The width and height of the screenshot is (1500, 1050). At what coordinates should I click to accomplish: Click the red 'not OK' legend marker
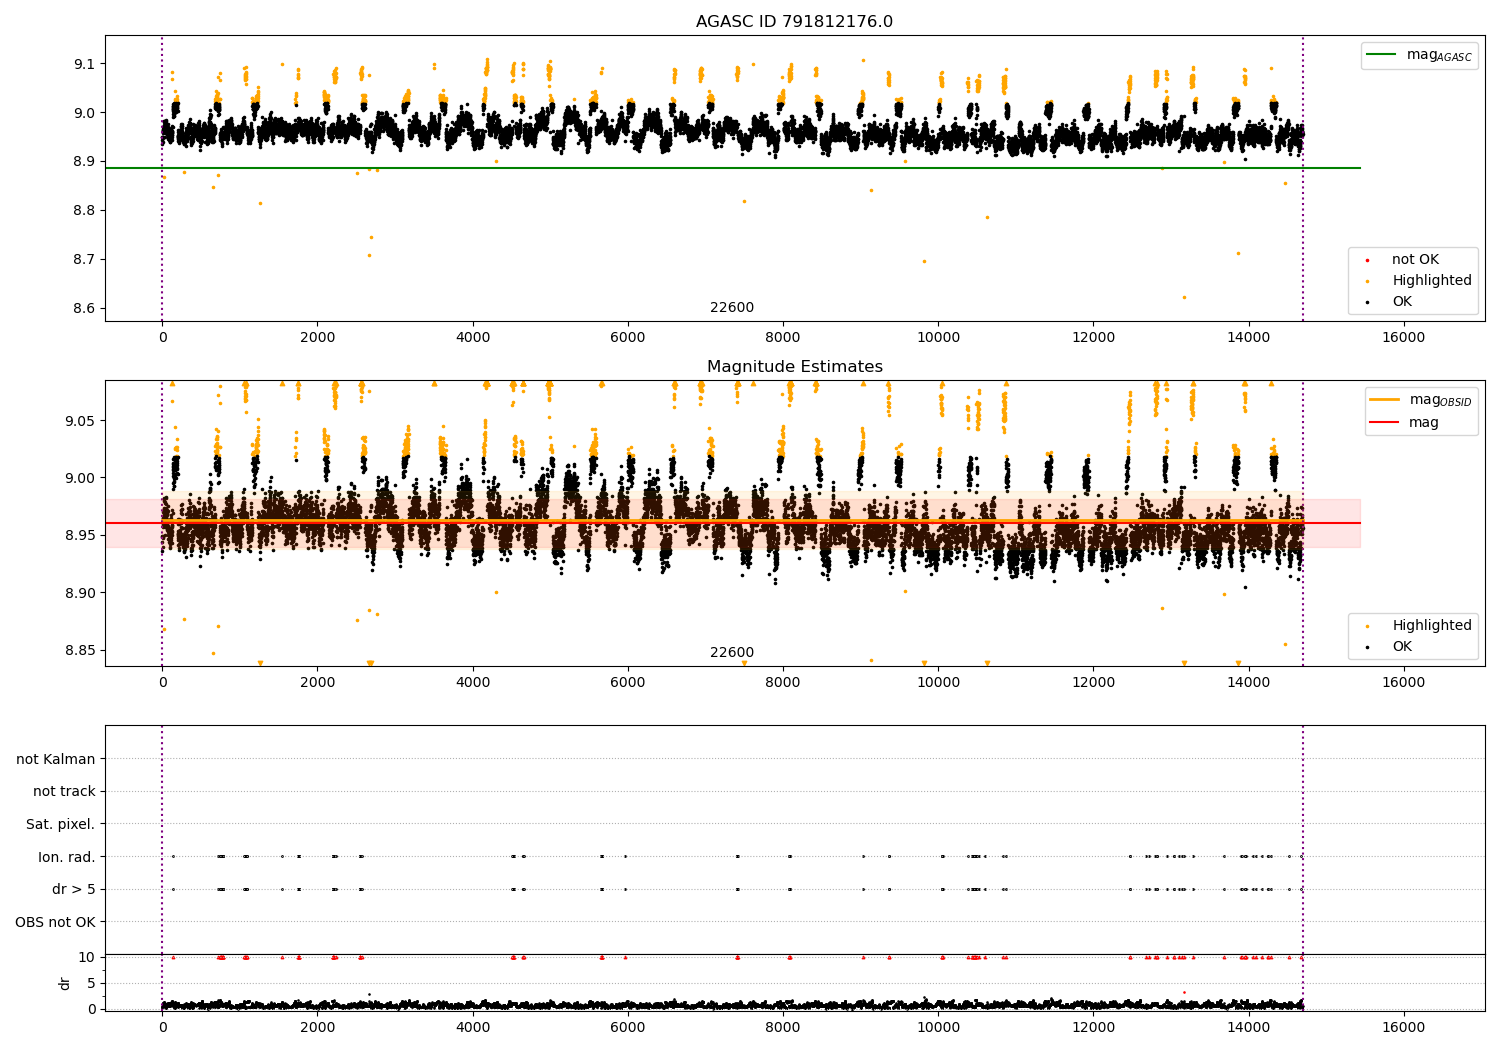tap(1368, 261)
